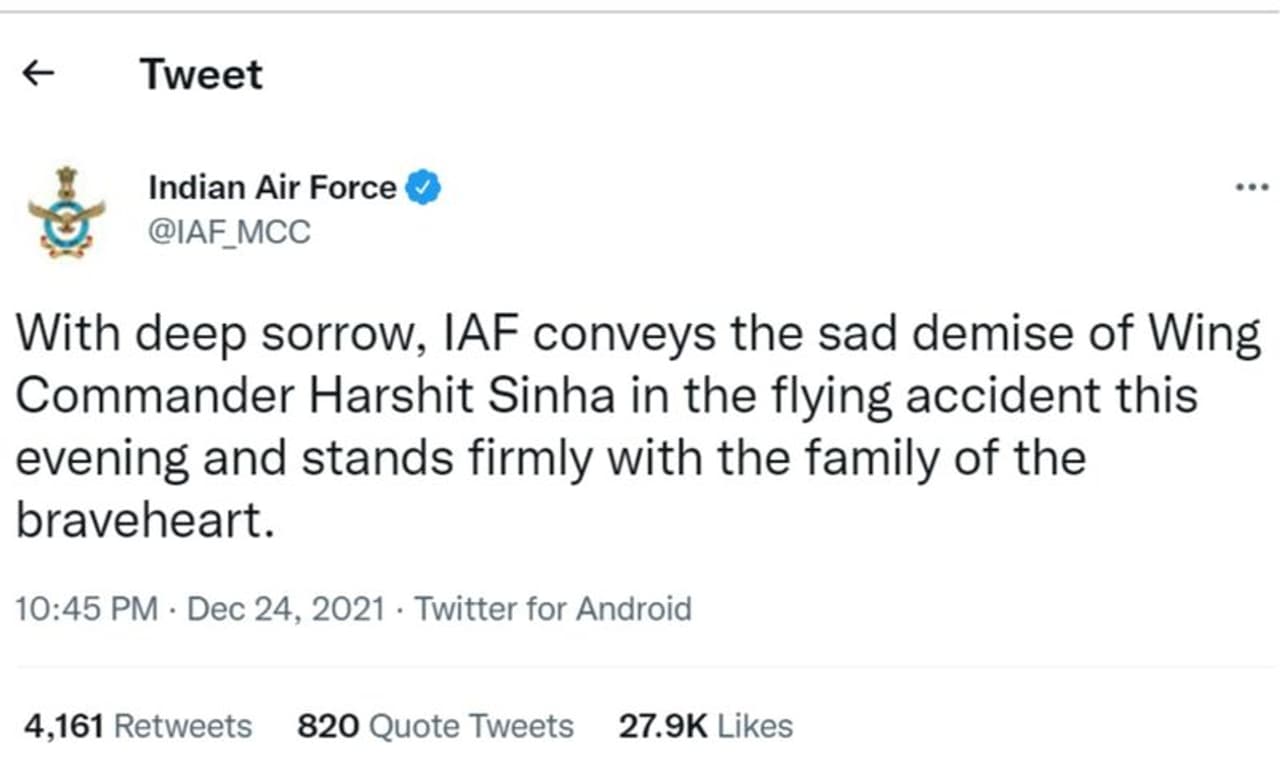Click the back arrow next to Tweet
The width and height of the screenshot is (1280, 765).
[37, 75]
